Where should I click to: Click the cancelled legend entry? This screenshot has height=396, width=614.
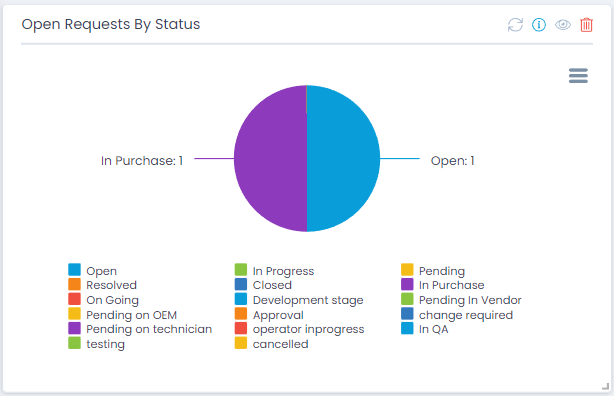[x=271, y=344]
